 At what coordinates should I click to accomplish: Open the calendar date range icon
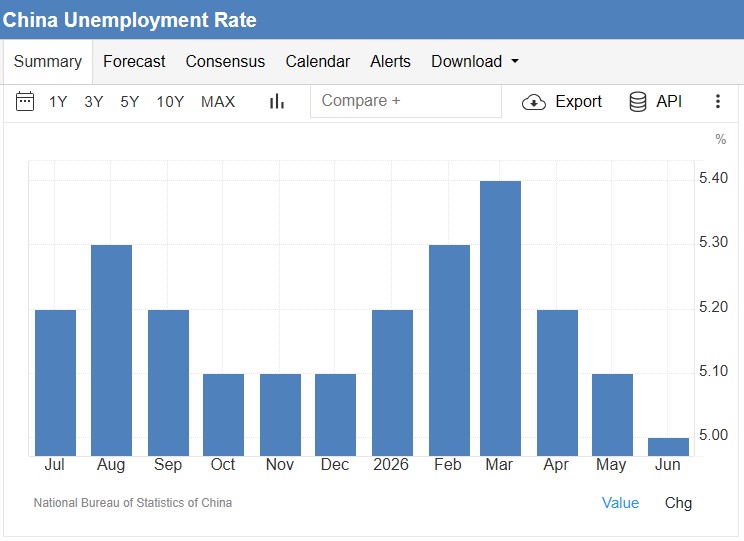pos(25,101)
